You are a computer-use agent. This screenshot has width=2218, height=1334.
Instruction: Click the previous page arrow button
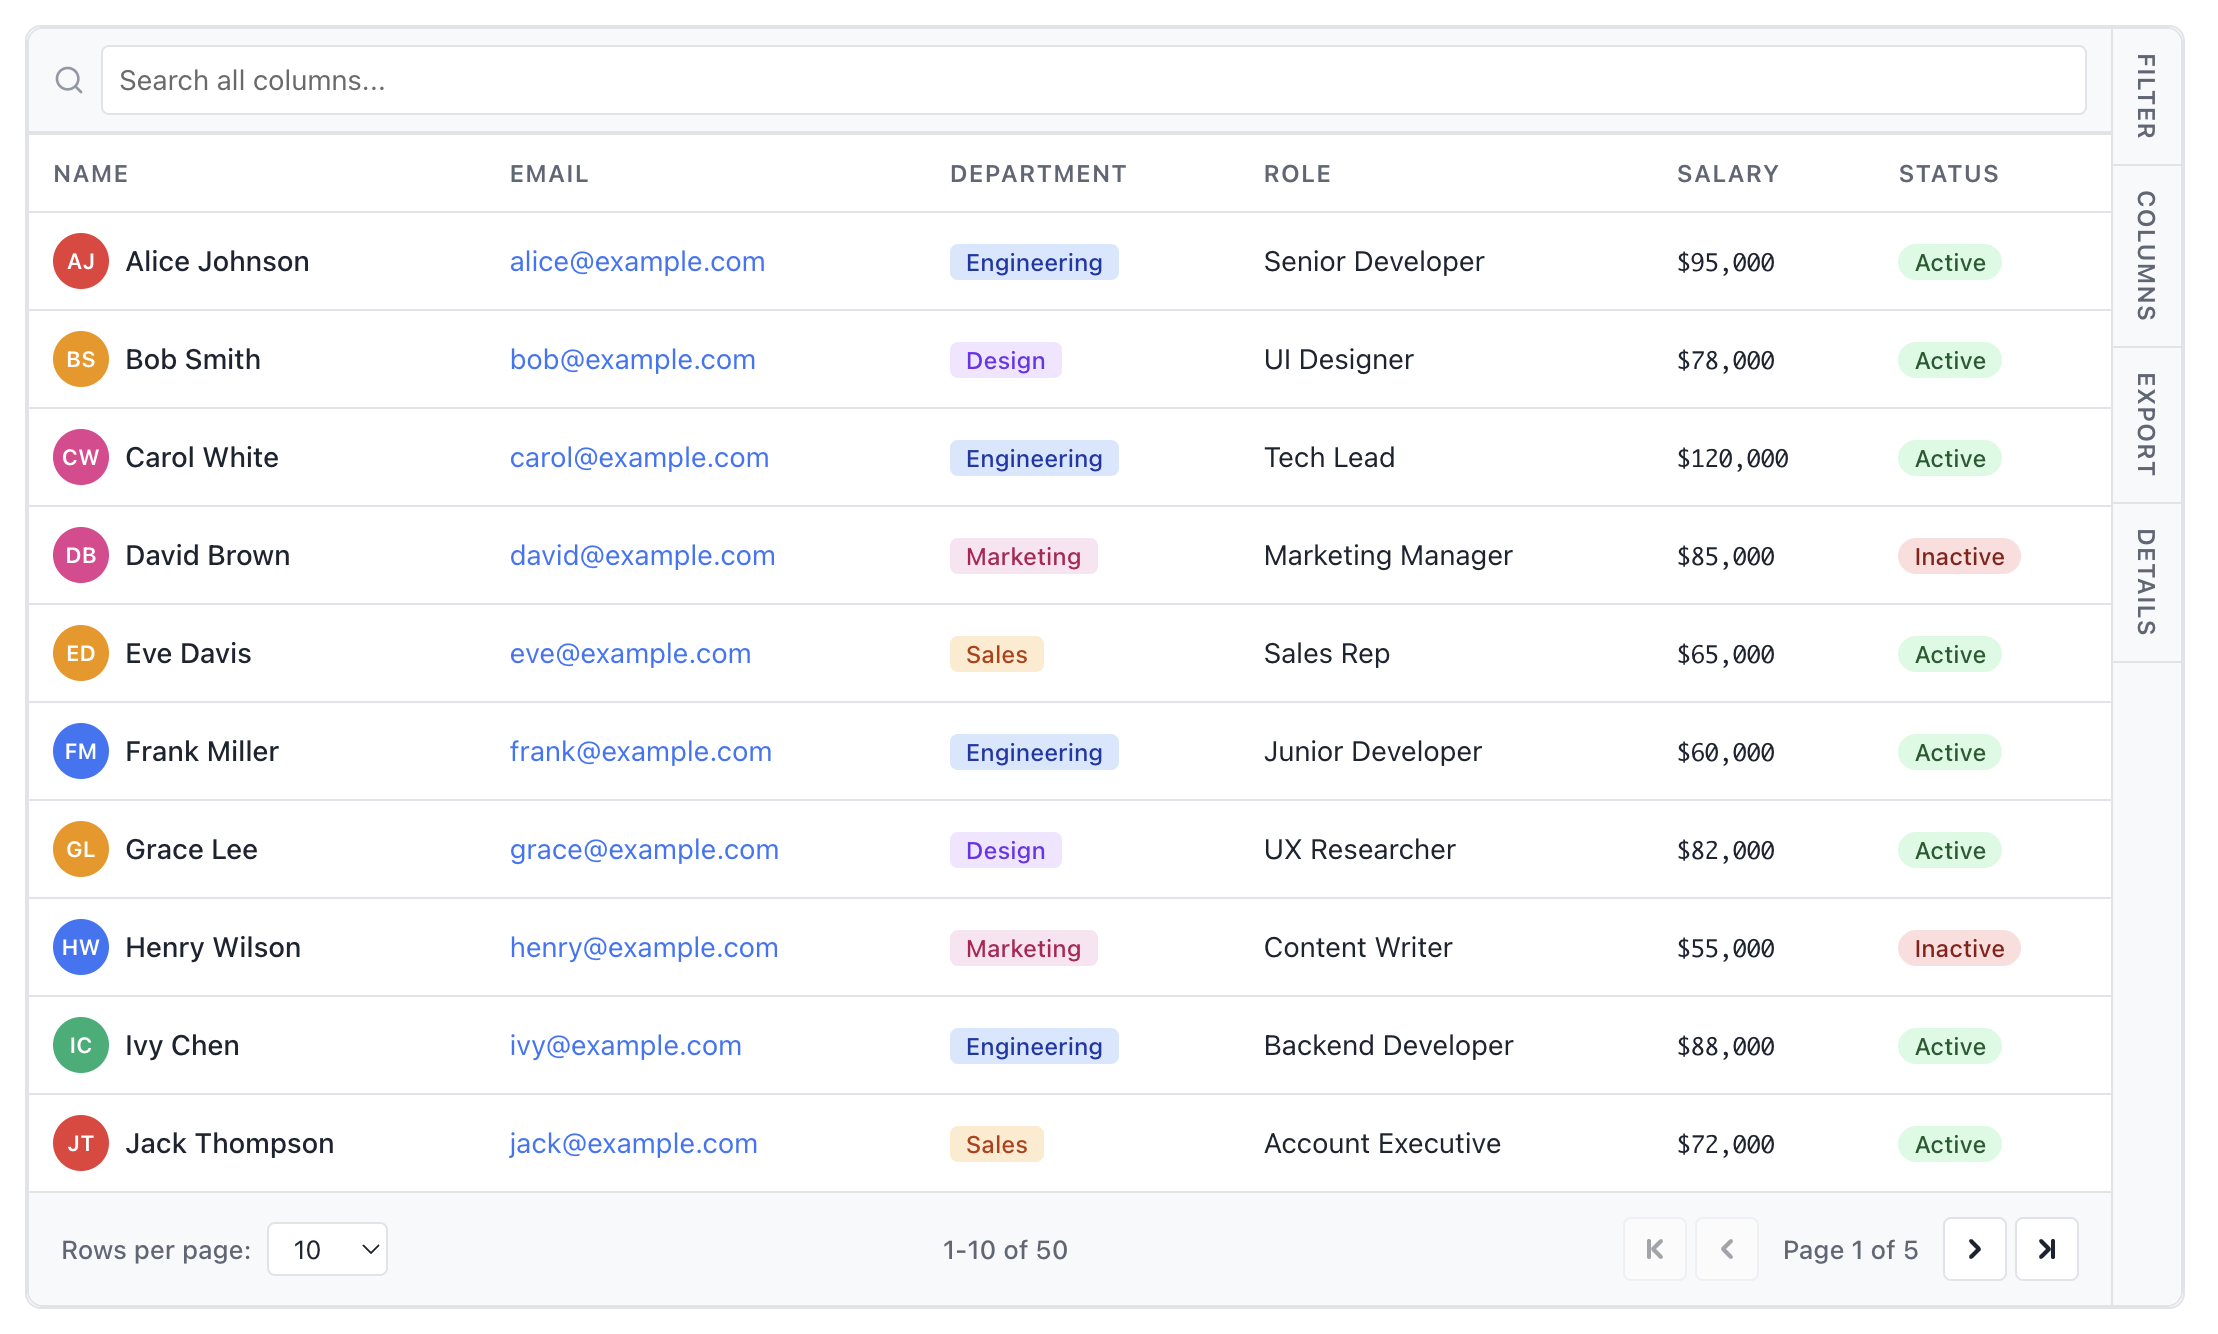pyautogui.click(x=1727, y=1249)
